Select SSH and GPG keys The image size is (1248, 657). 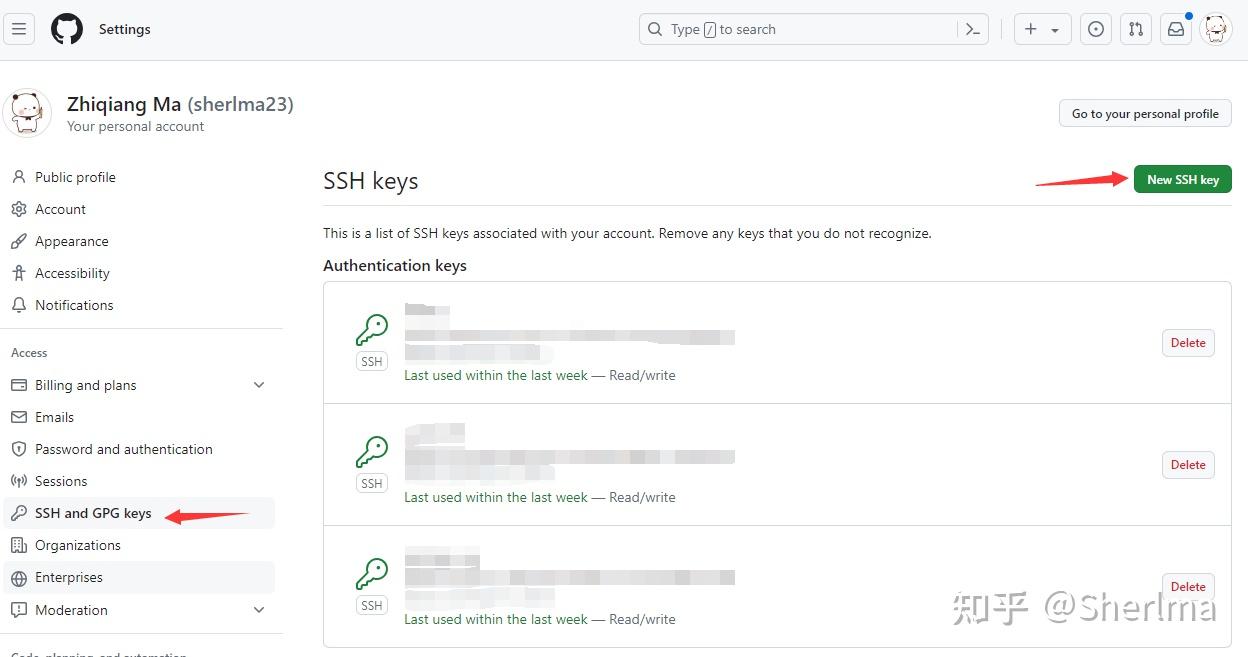140,513
